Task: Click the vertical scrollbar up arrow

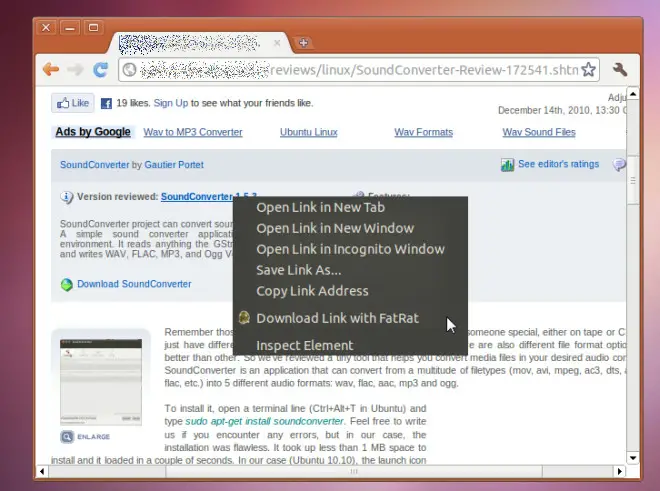Action: click(633, 94)
